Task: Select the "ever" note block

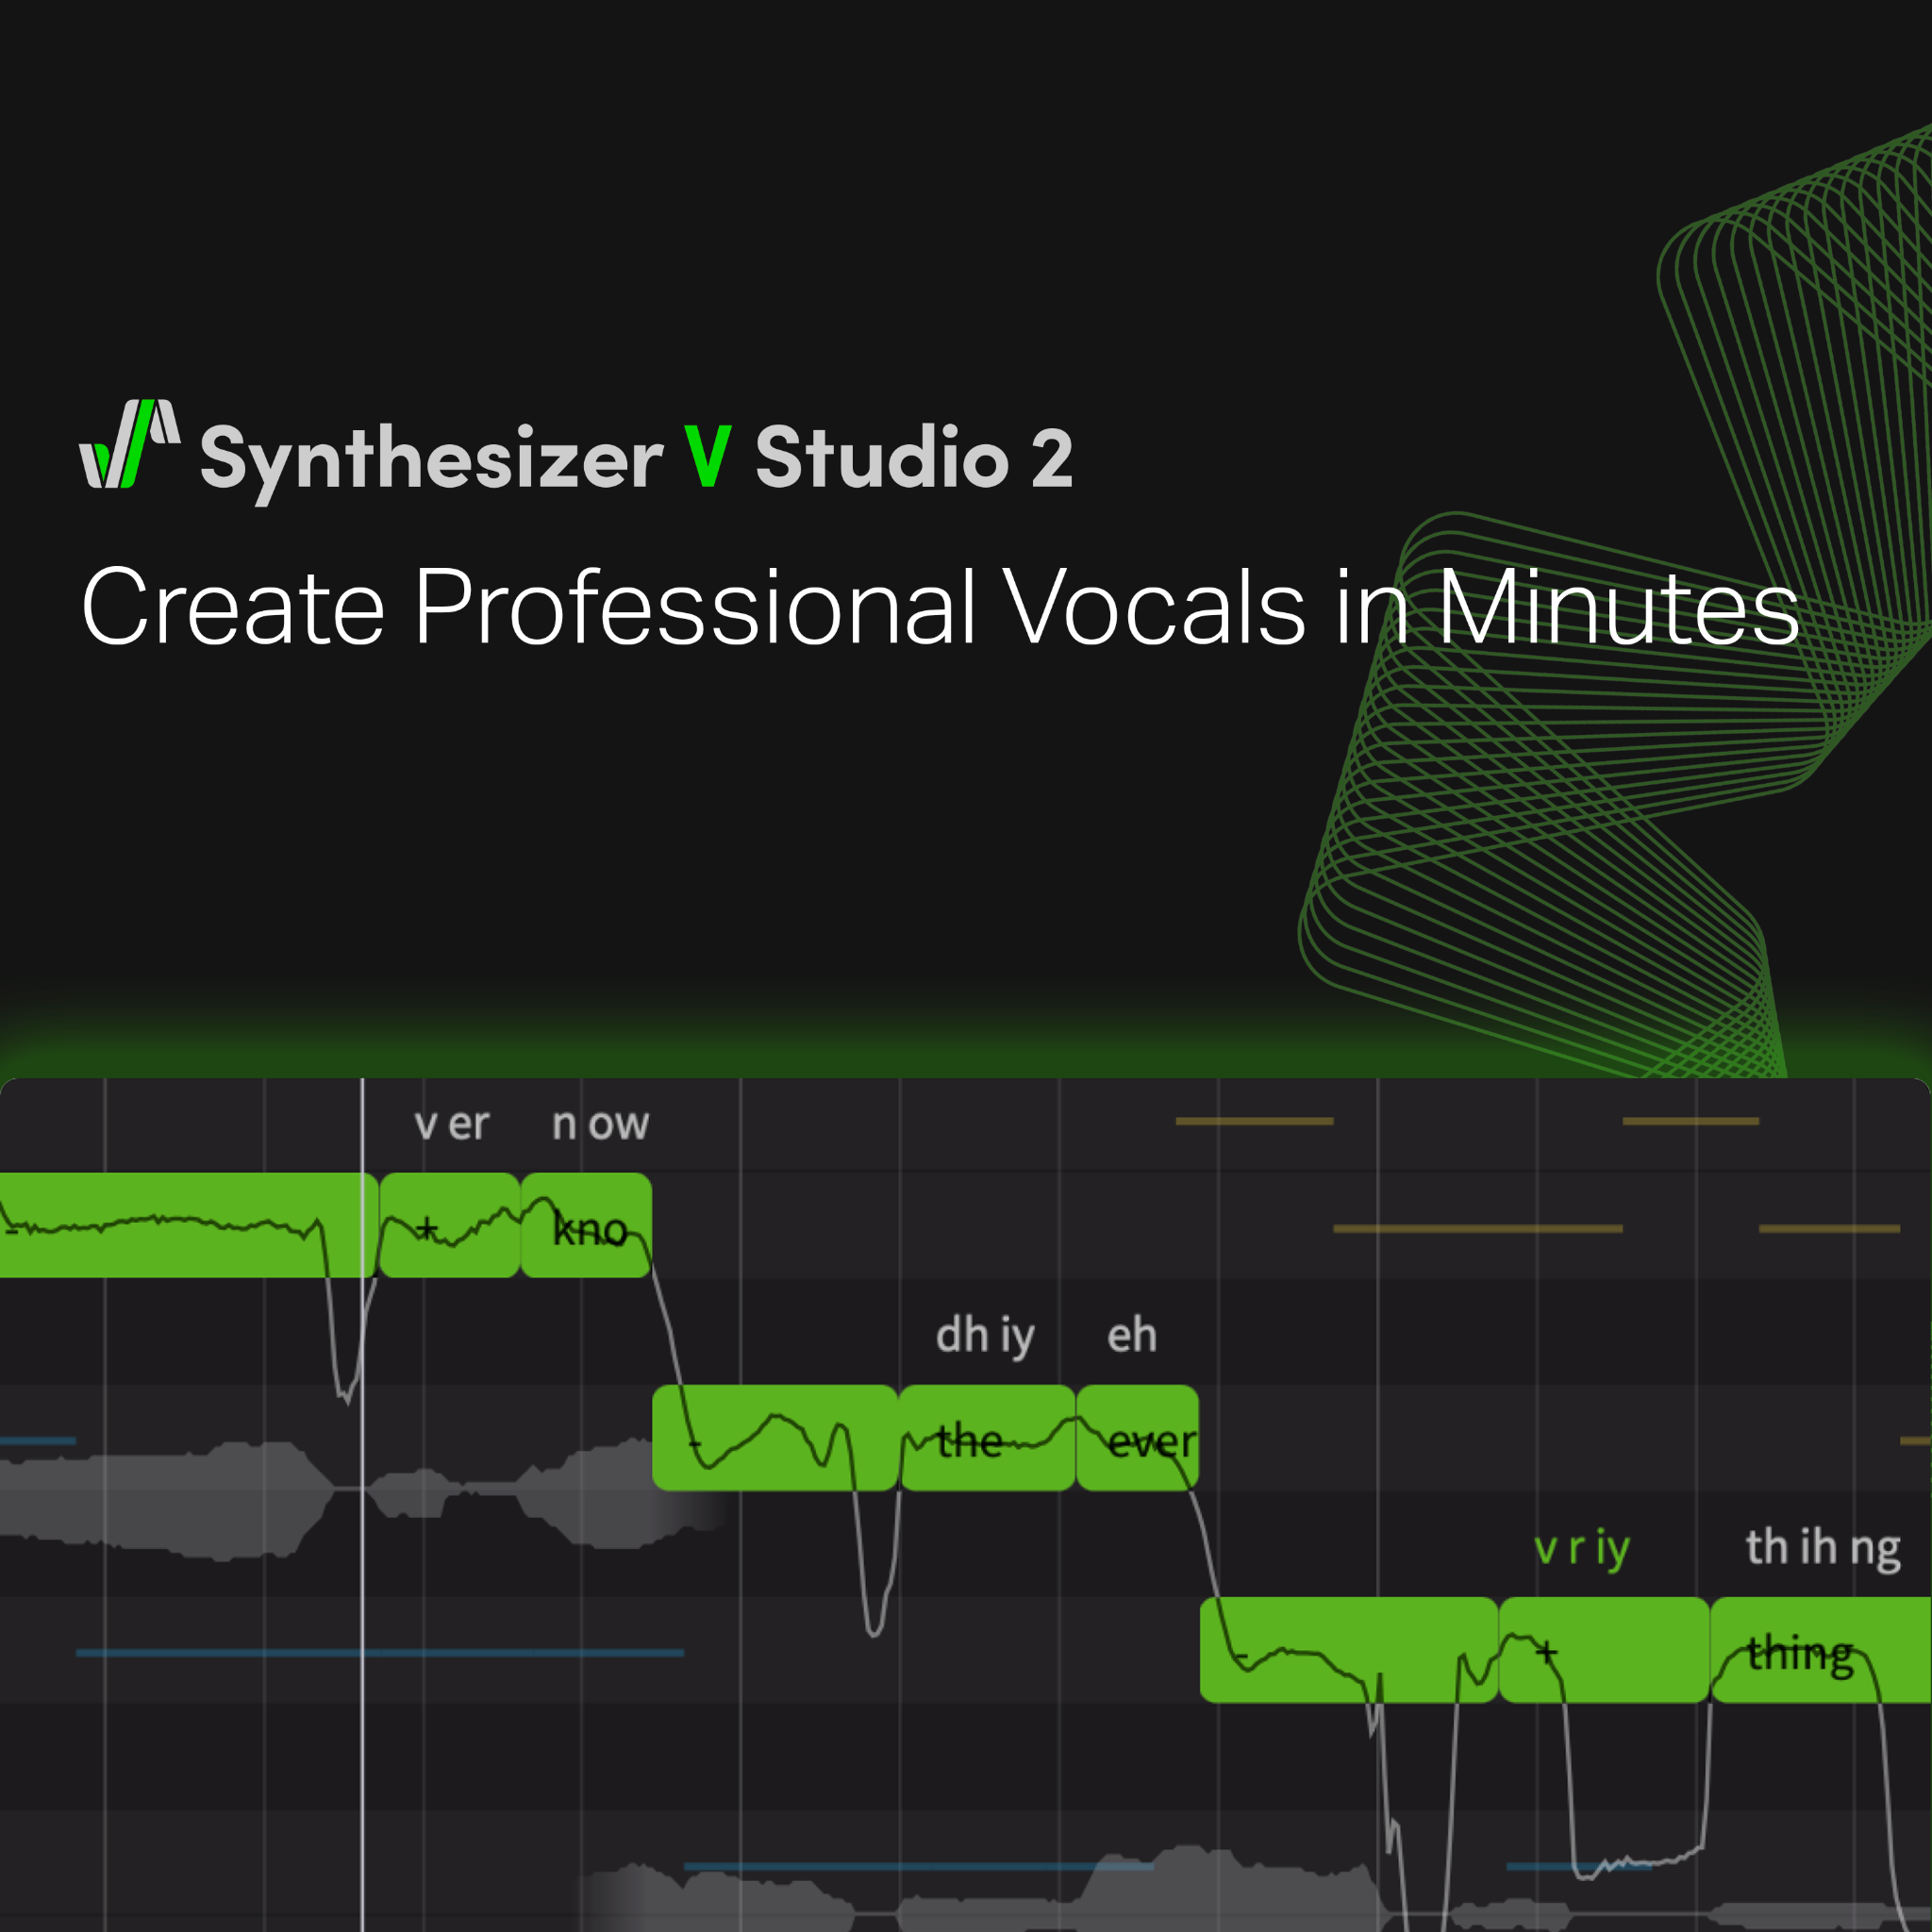Action: pos(1137,1437)
